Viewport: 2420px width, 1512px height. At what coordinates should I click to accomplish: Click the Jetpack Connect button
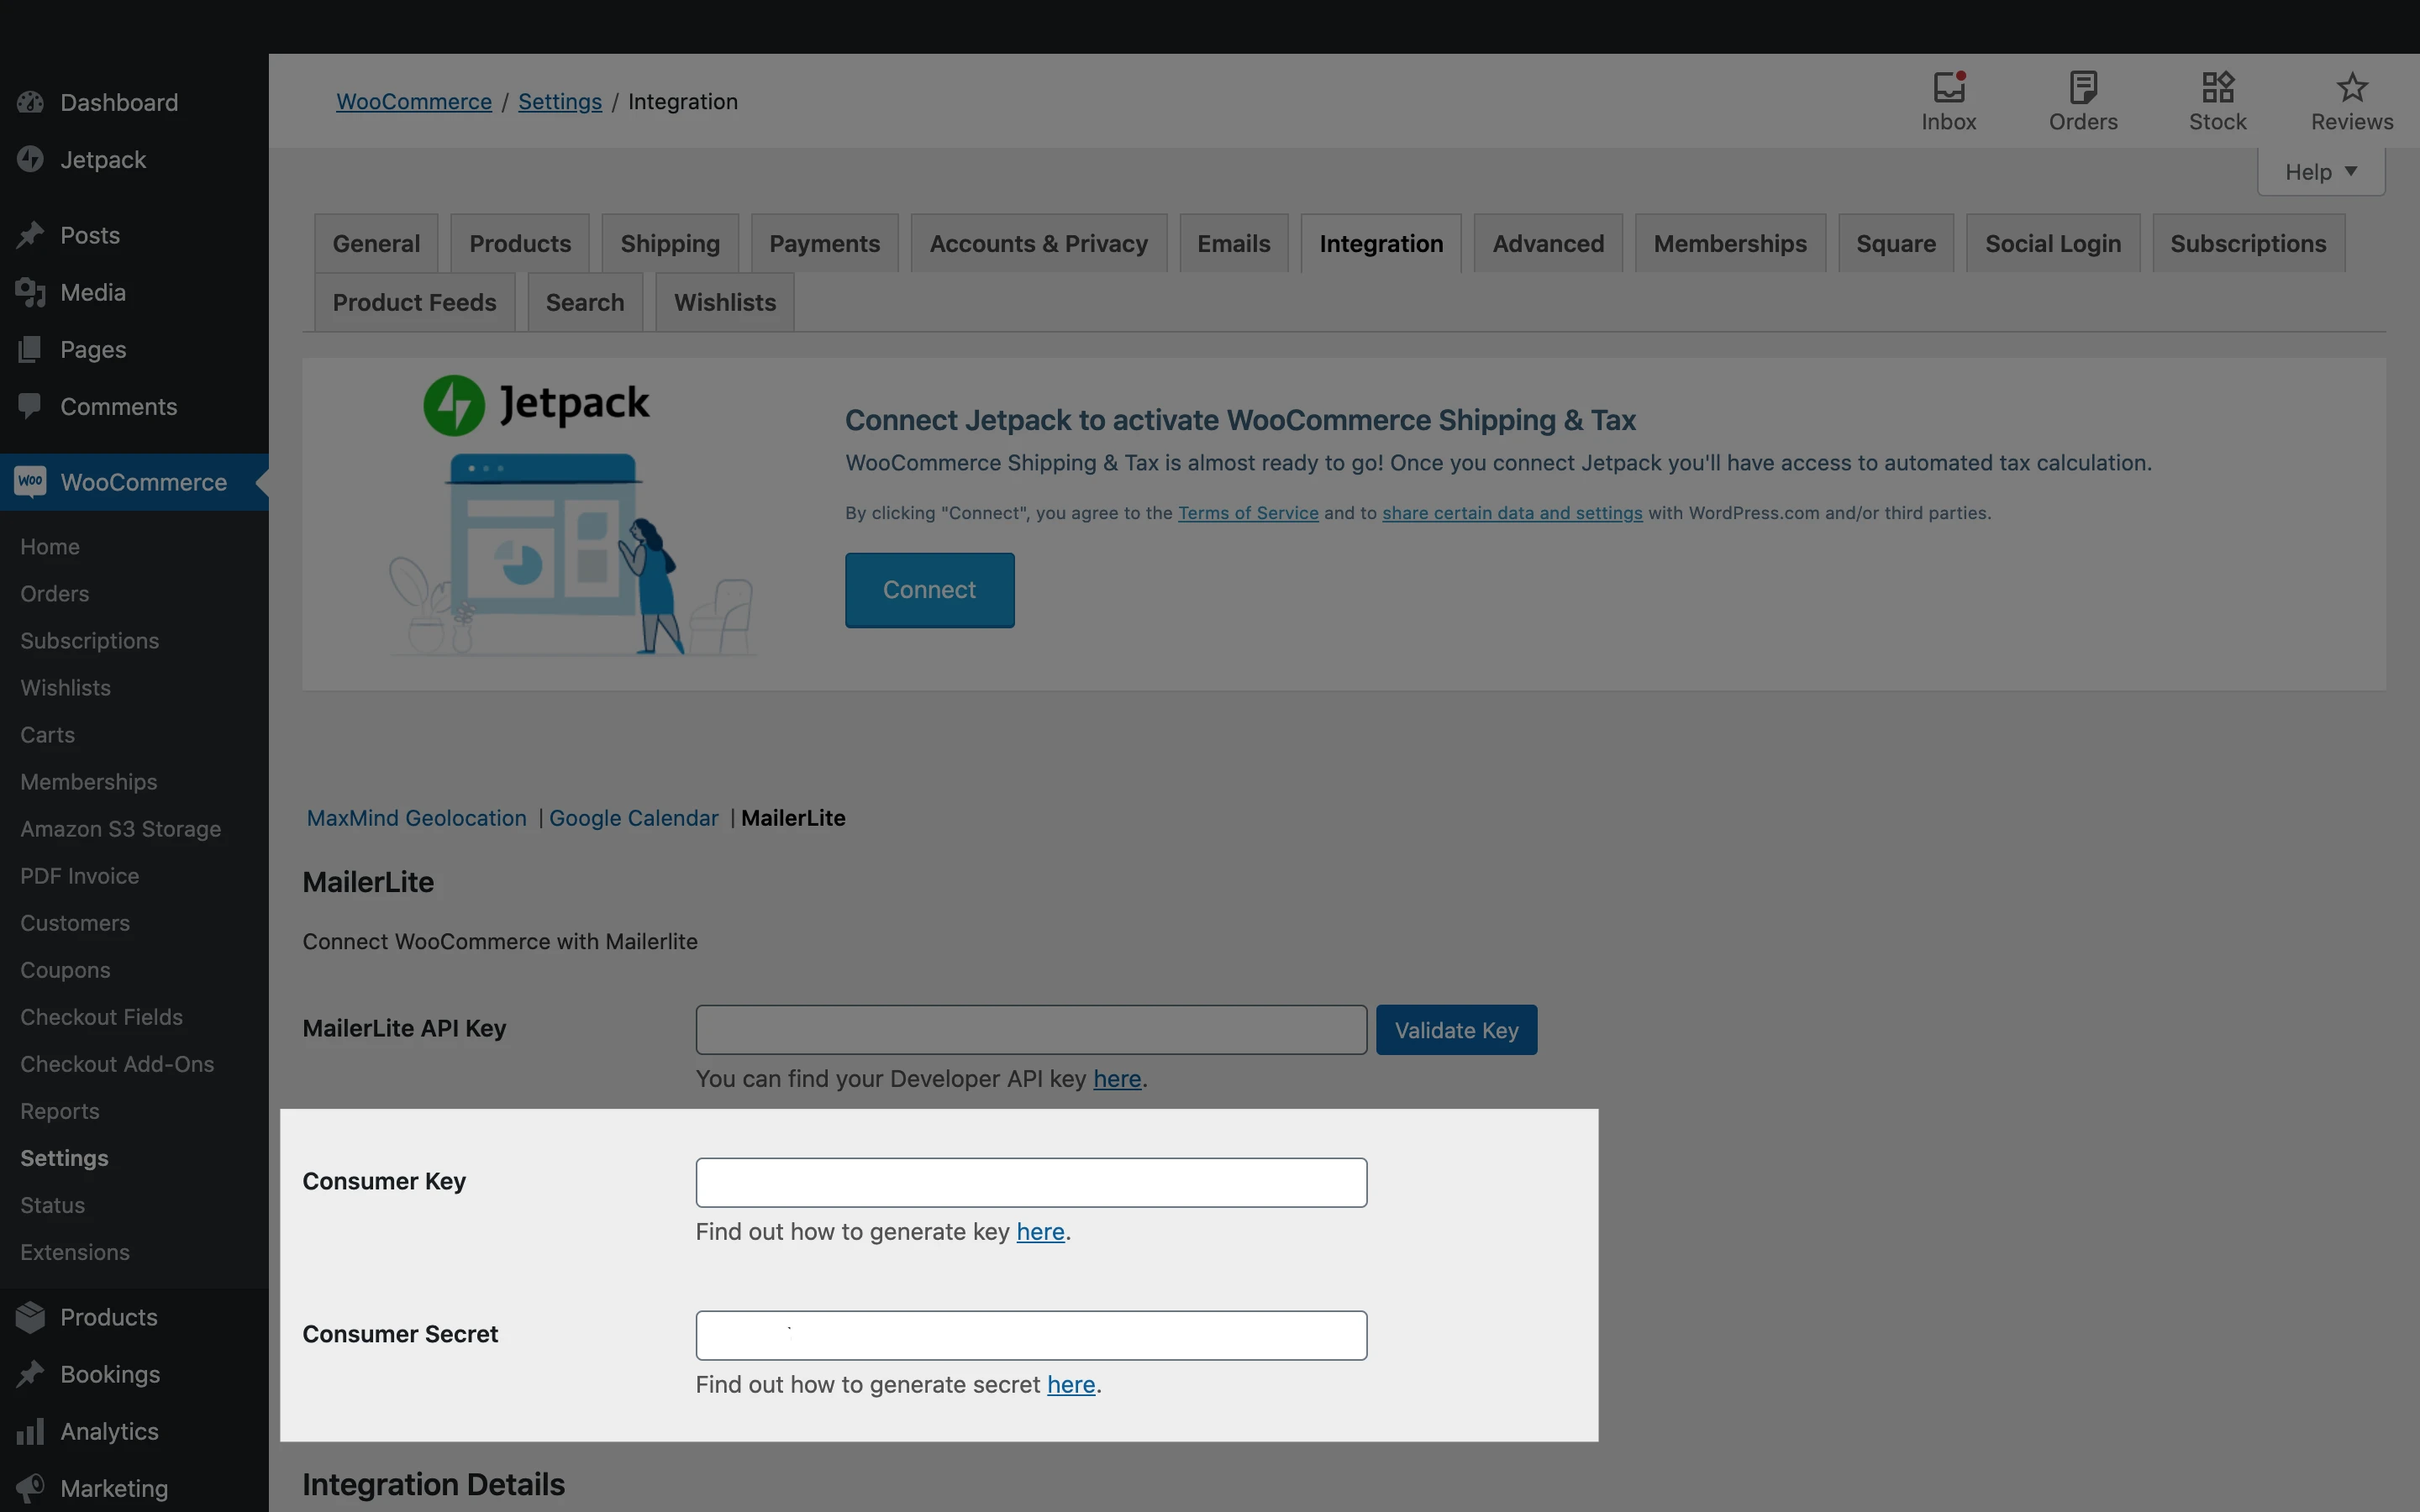click(929, 590)
